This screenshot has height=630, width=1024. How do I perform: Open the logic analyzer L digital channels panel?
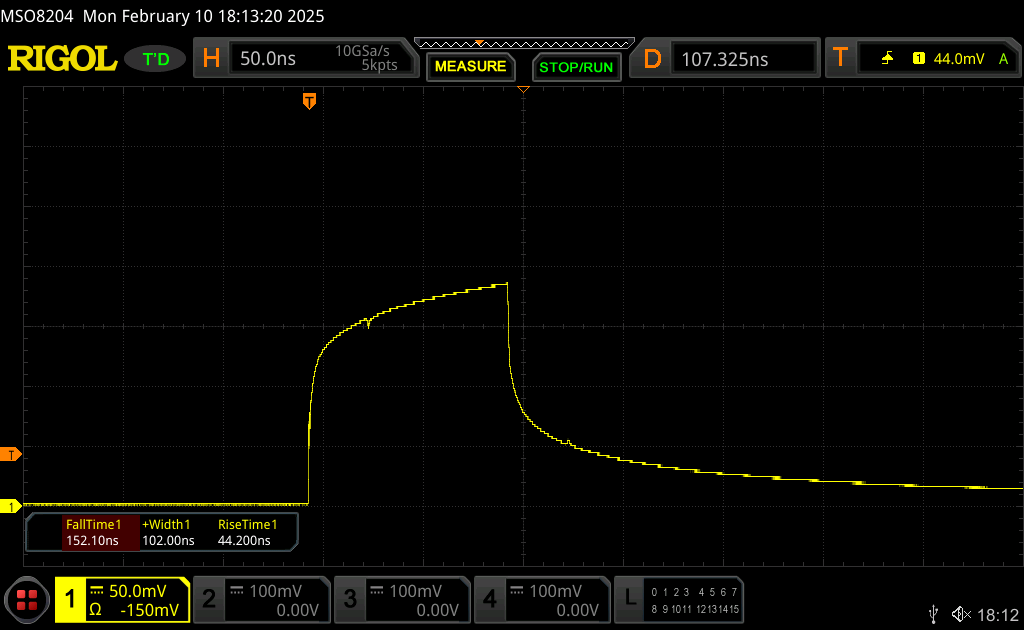[x=677, y=600]
